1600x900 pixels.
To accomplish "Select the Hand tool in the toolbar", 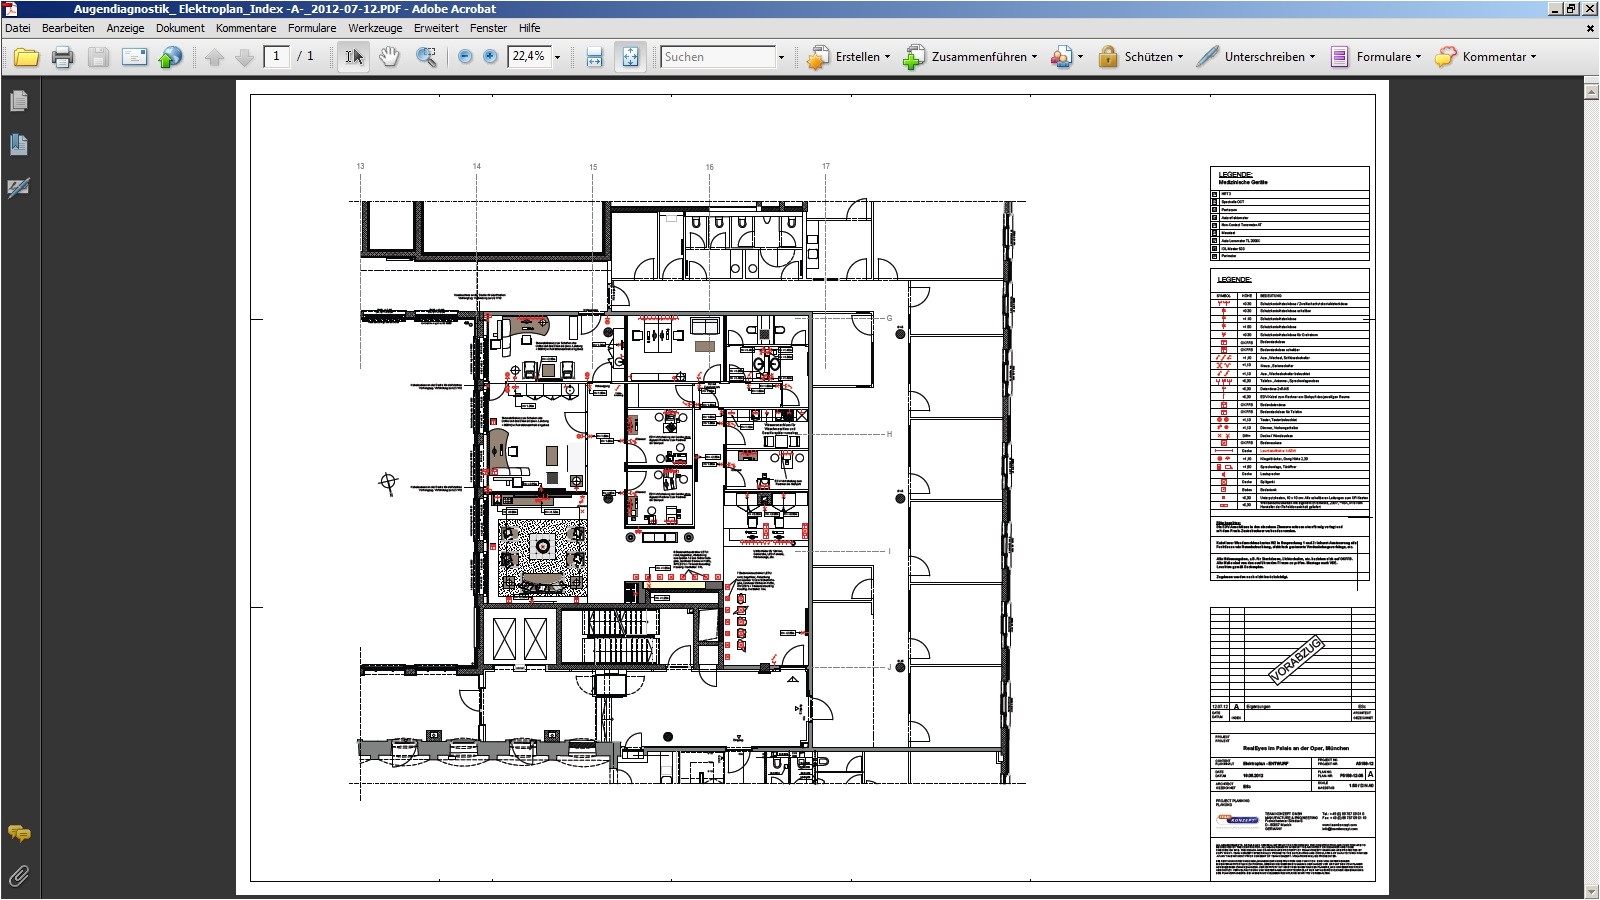I will coord(390,57).
